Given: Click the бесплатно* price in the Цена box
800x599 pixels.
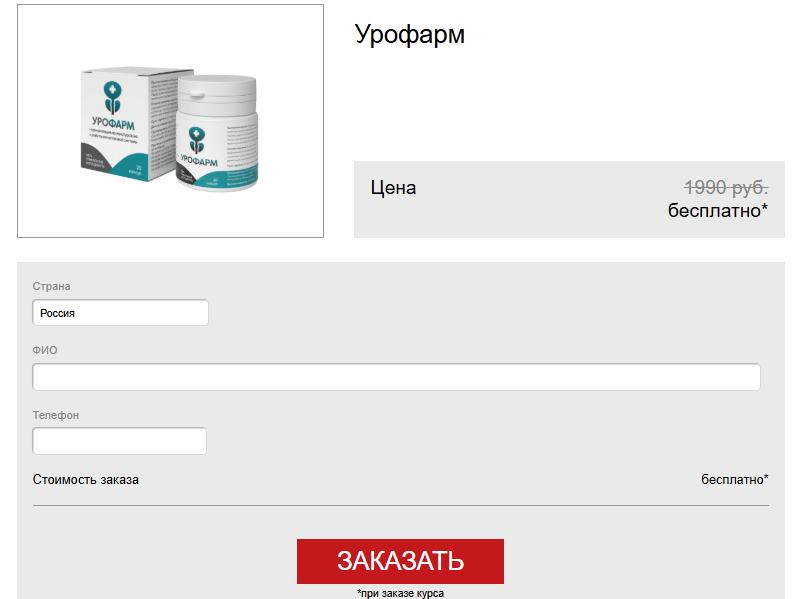Looking at the screenshot, I should 717,210.
